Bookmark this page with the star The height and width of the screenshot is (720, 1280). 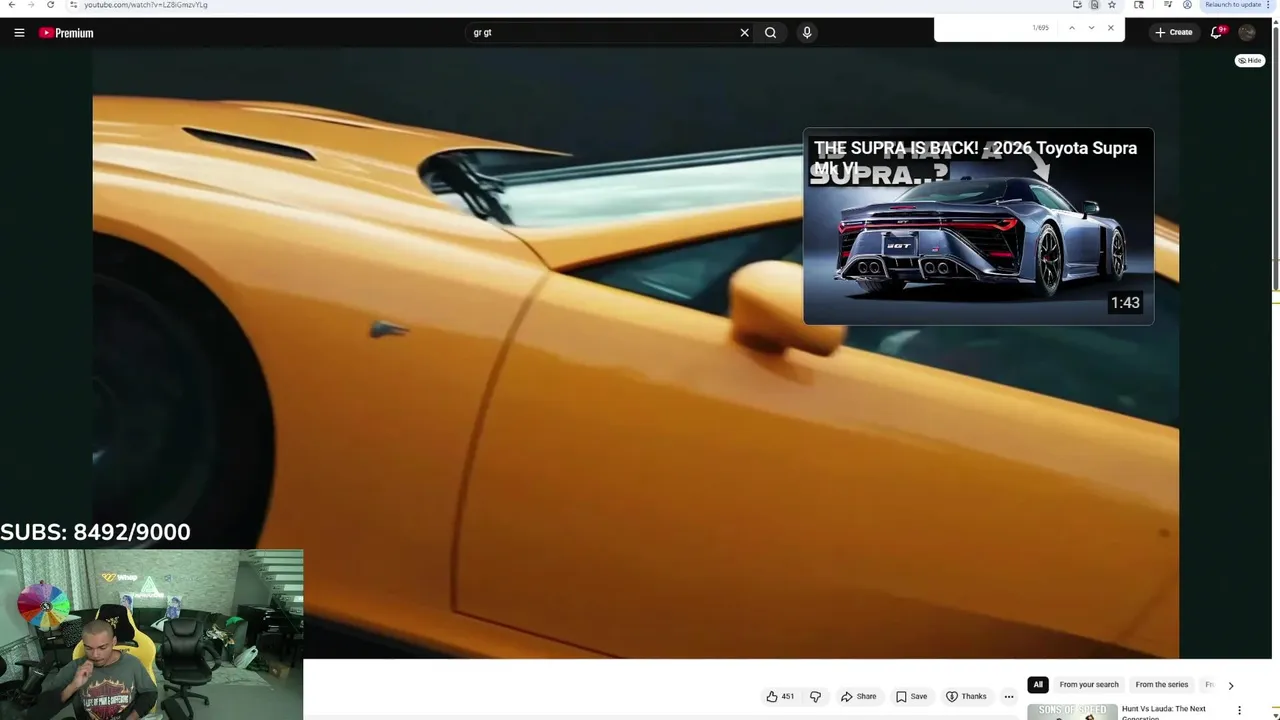[1112, 5]
